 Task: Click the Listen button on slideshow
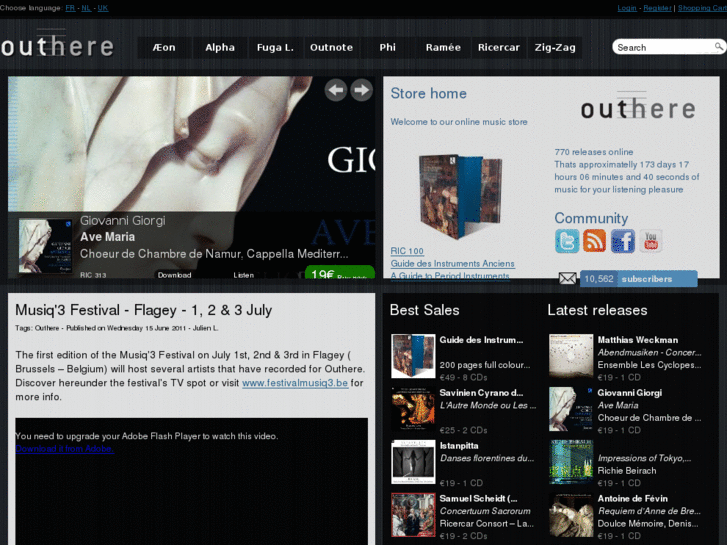coord(243,275)
